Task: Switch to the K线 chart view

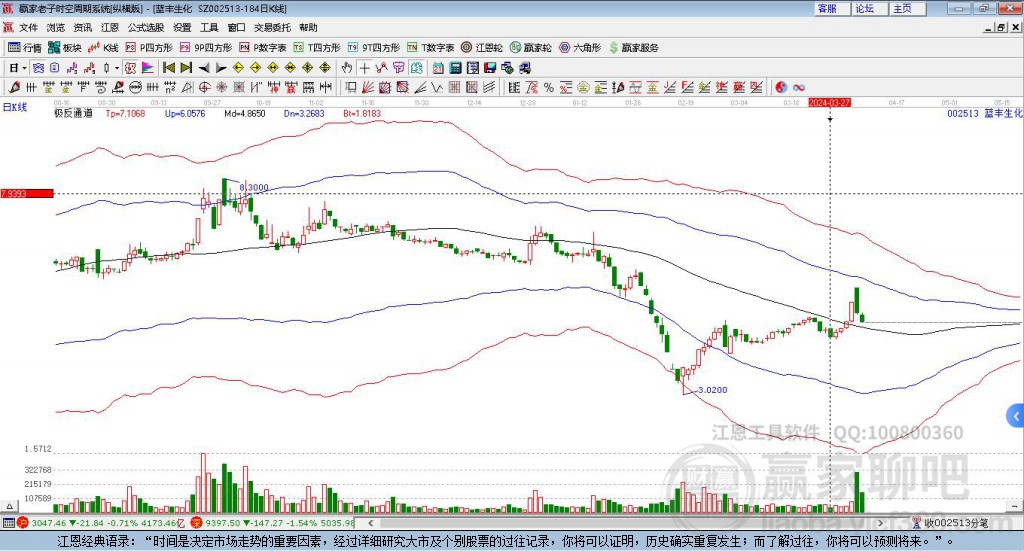Action: click(x=103, y=48)
